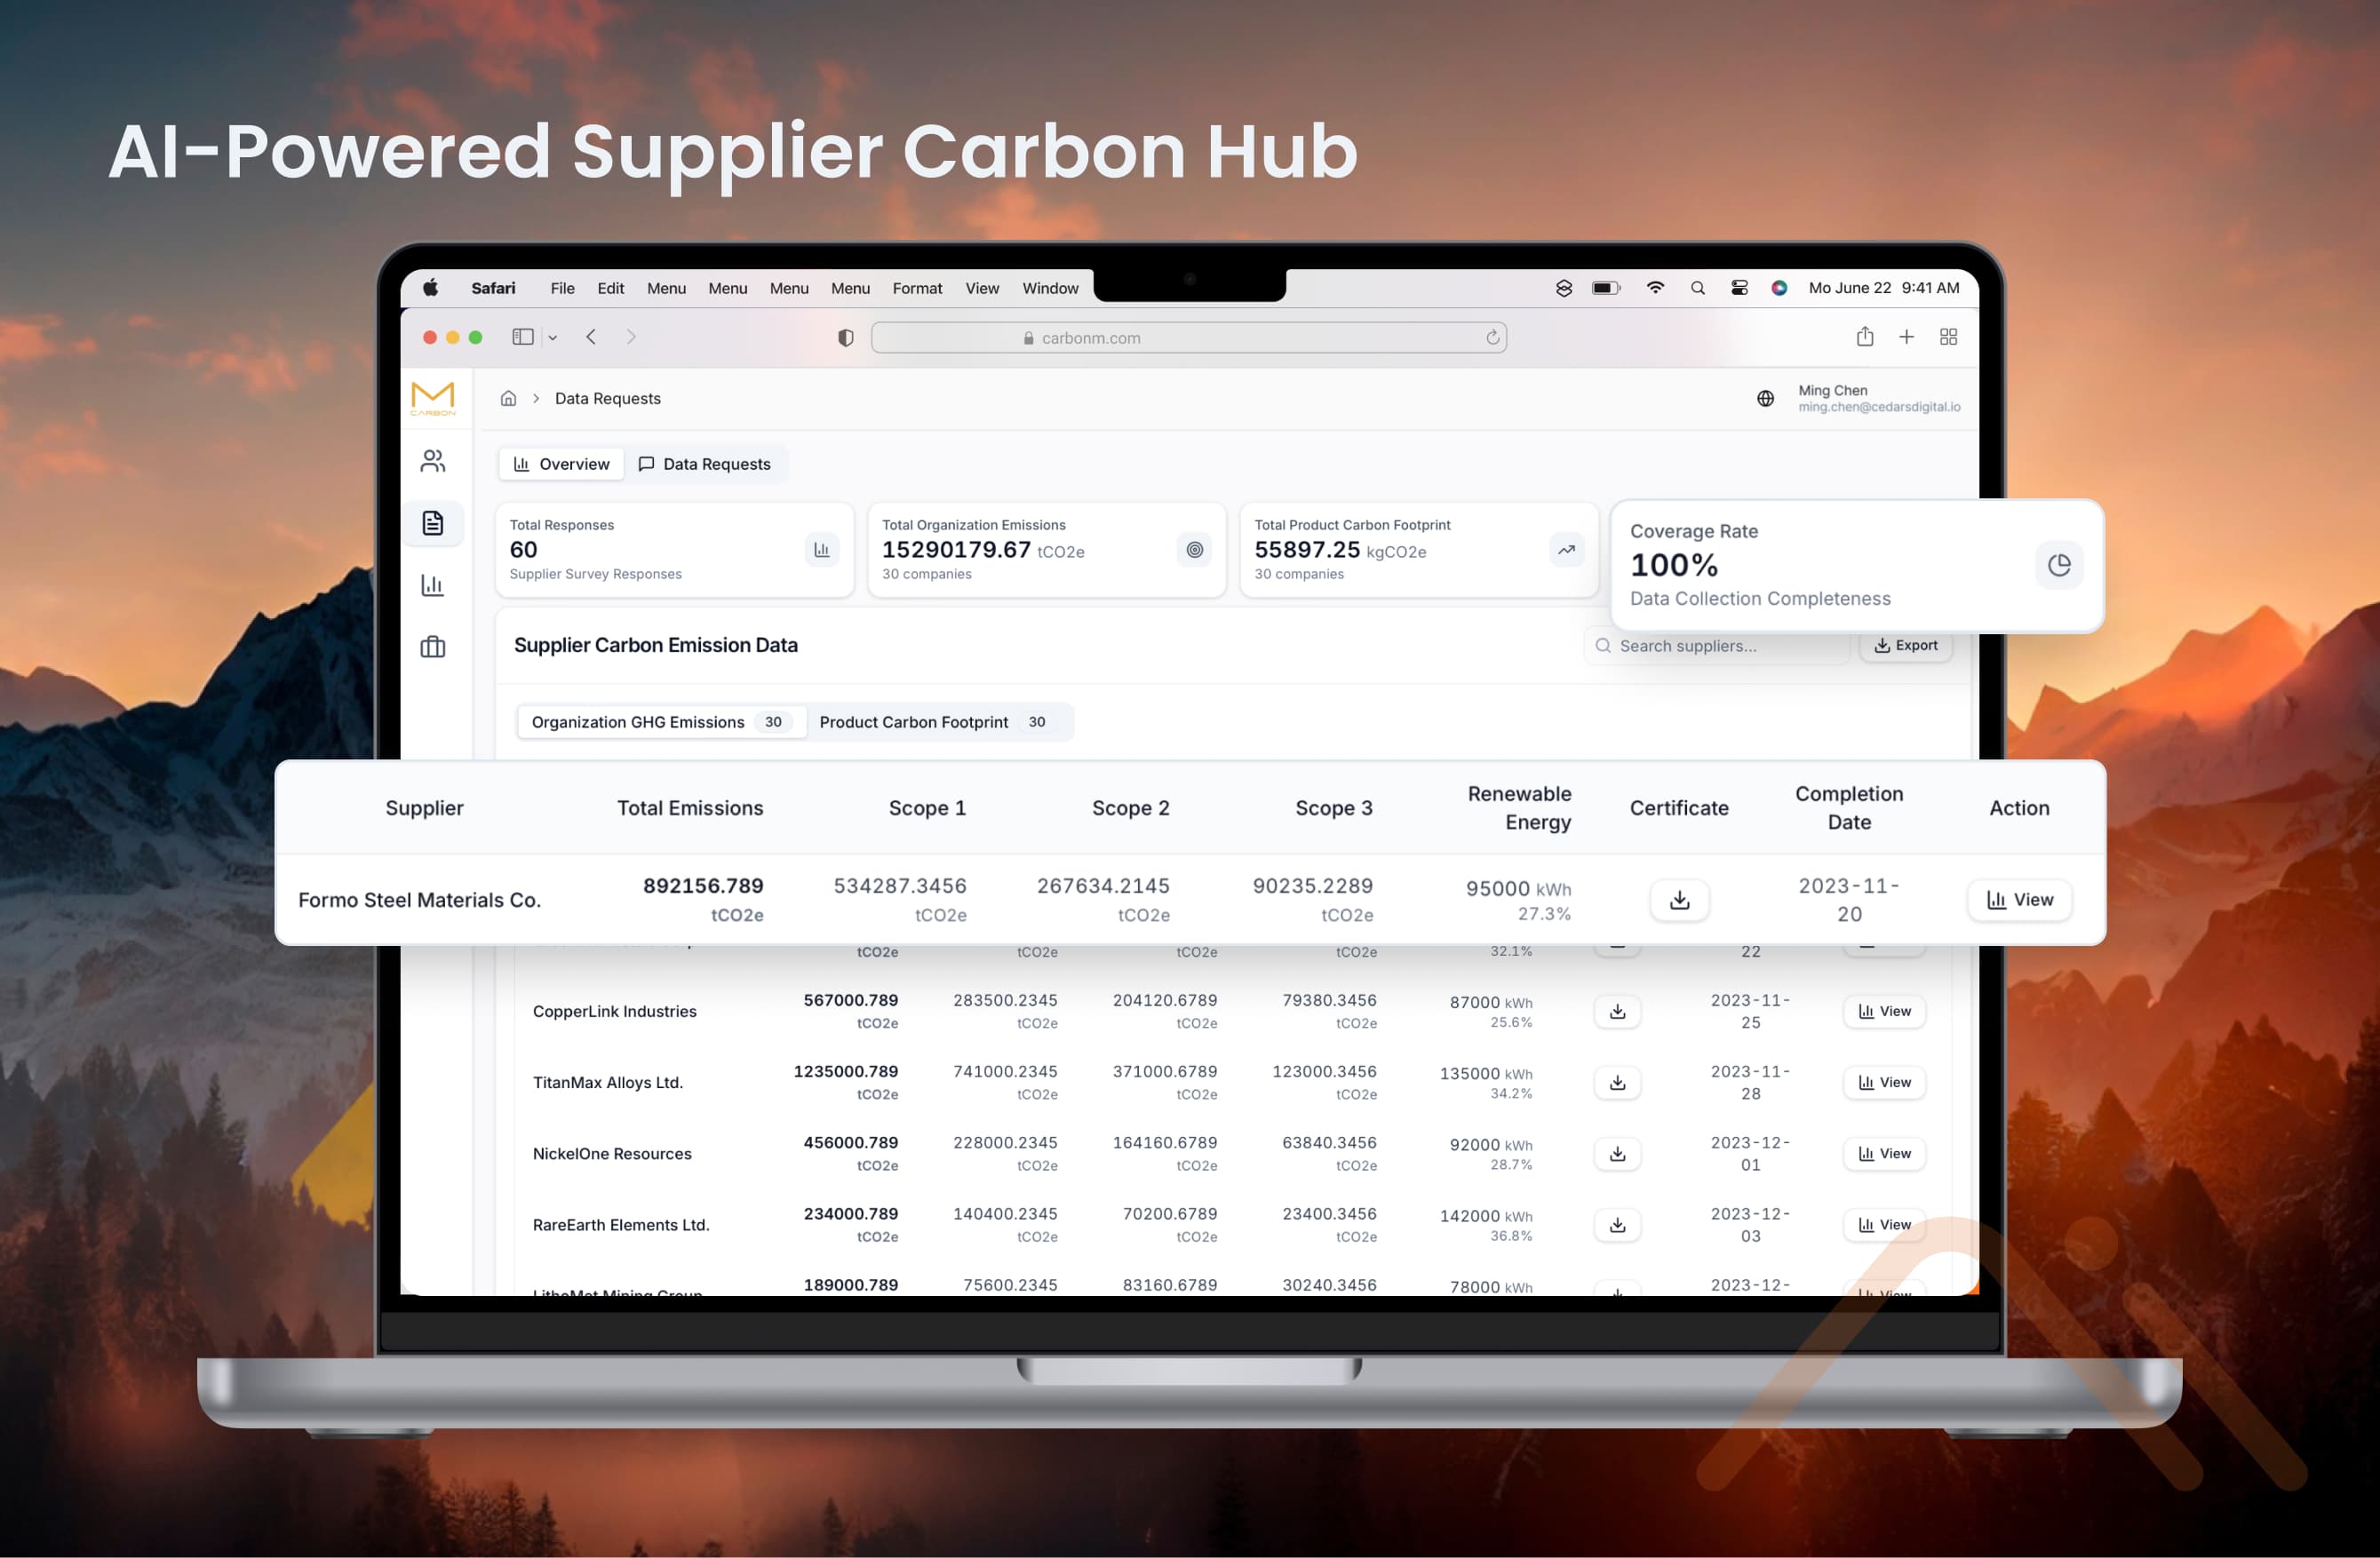Switch to the Data Requests tab

pos(705,464)
